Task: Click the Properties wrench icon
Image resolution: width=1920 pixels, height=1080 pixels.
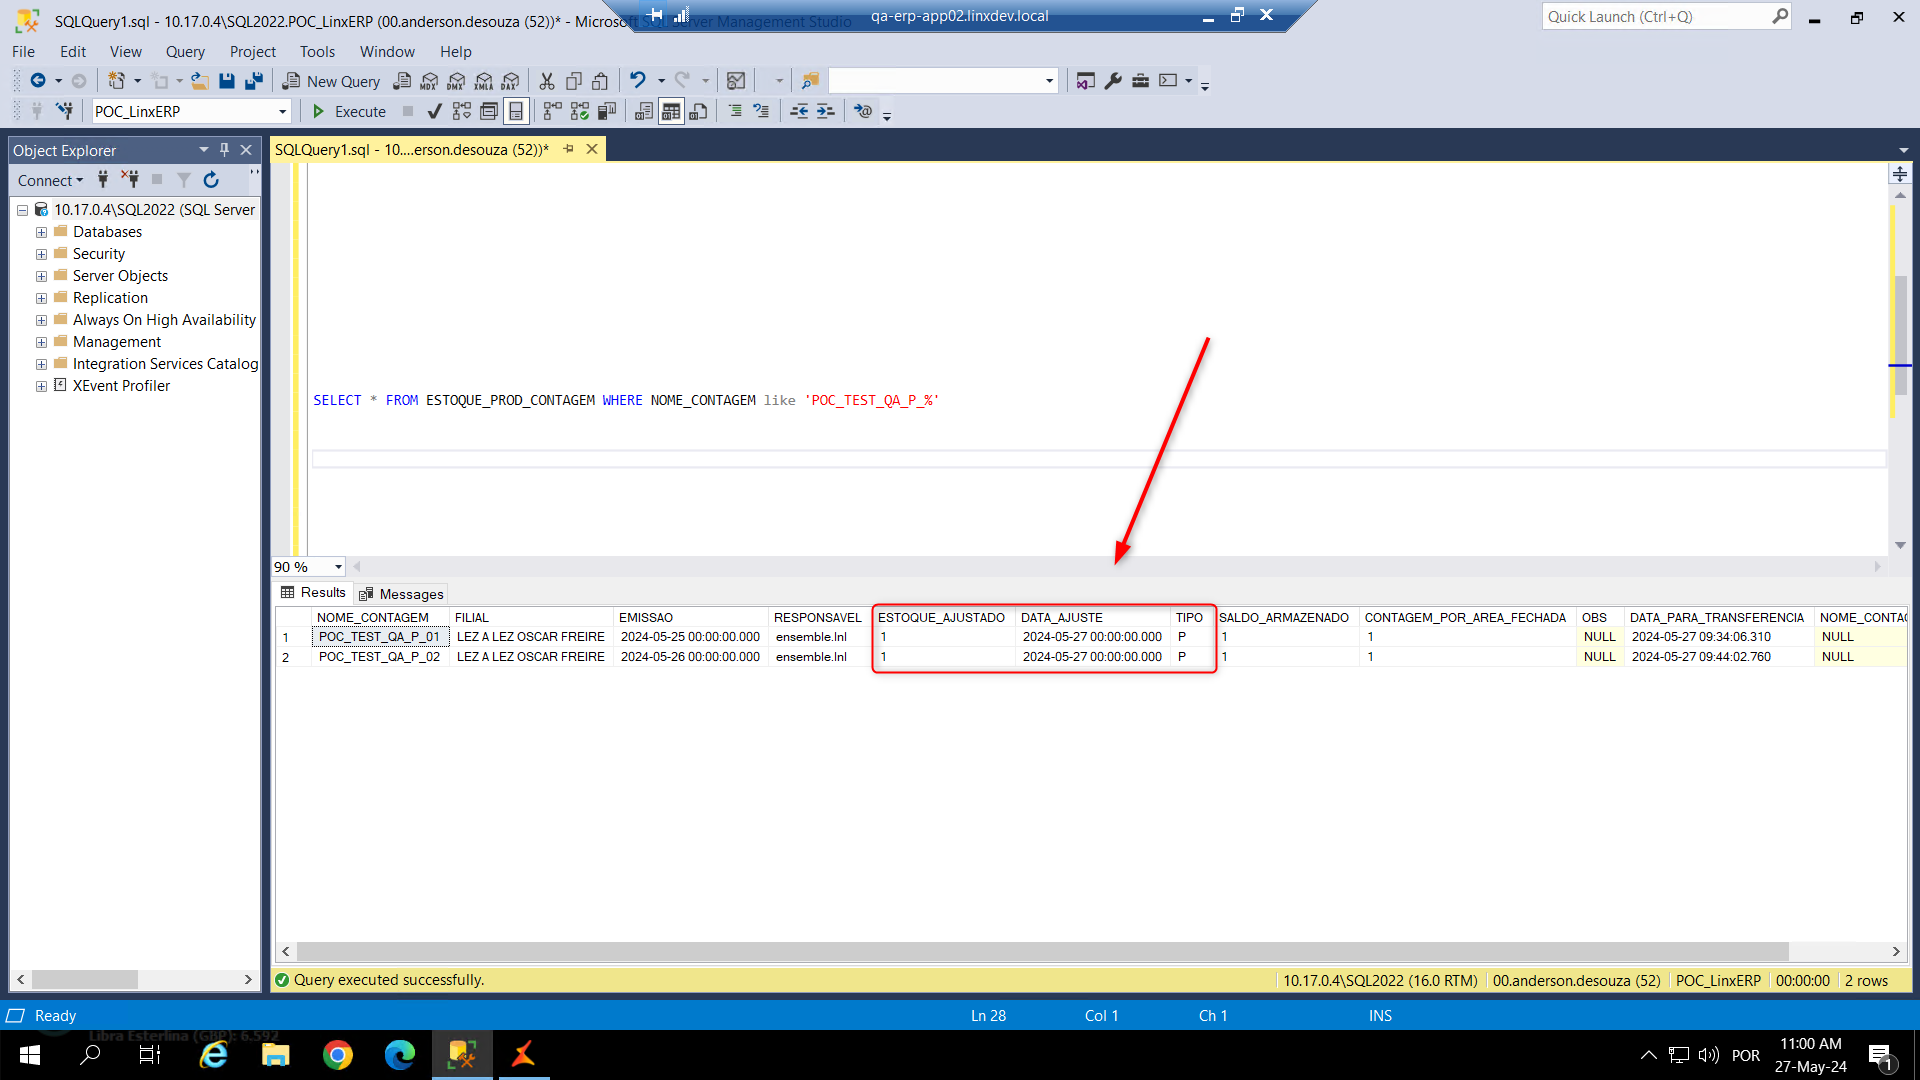Action: pyautogui.click(x=1113, y=81)
